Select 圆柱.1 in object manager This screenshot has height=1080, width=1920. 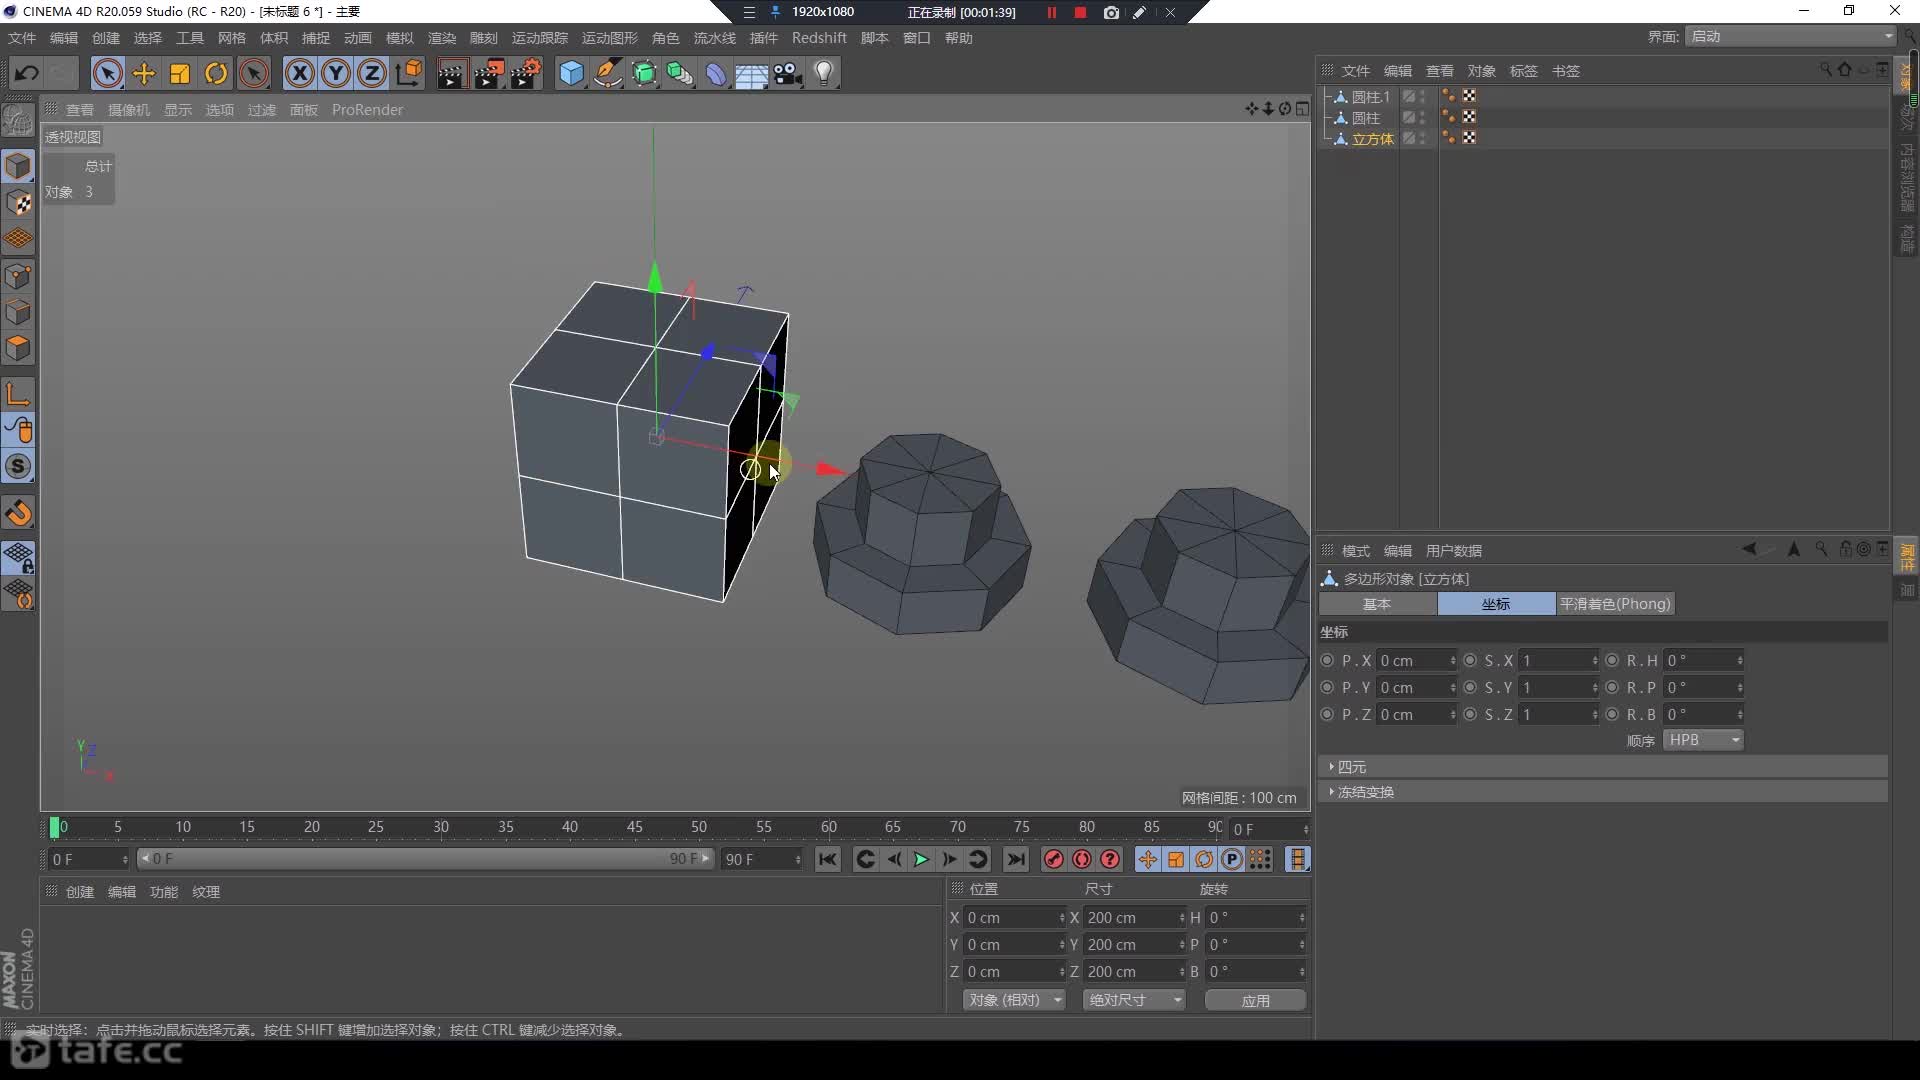[x=1371, y=97]
